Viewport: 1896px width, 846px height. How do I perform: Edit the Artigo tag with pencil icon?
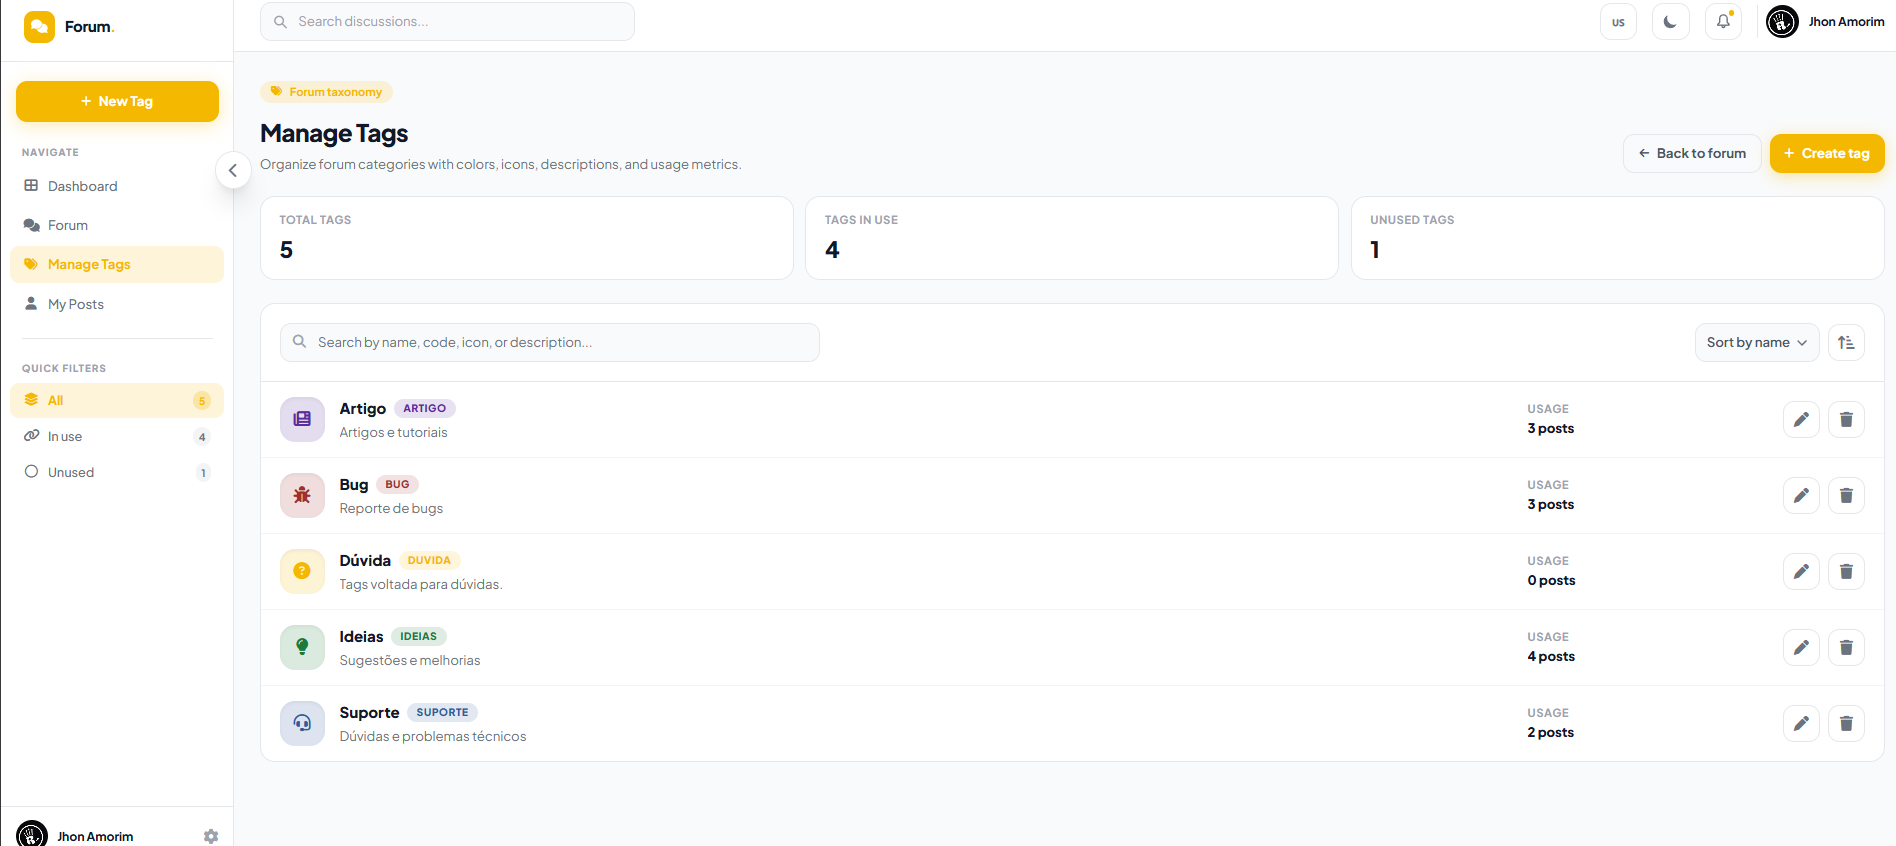[x=1801, y=419]
